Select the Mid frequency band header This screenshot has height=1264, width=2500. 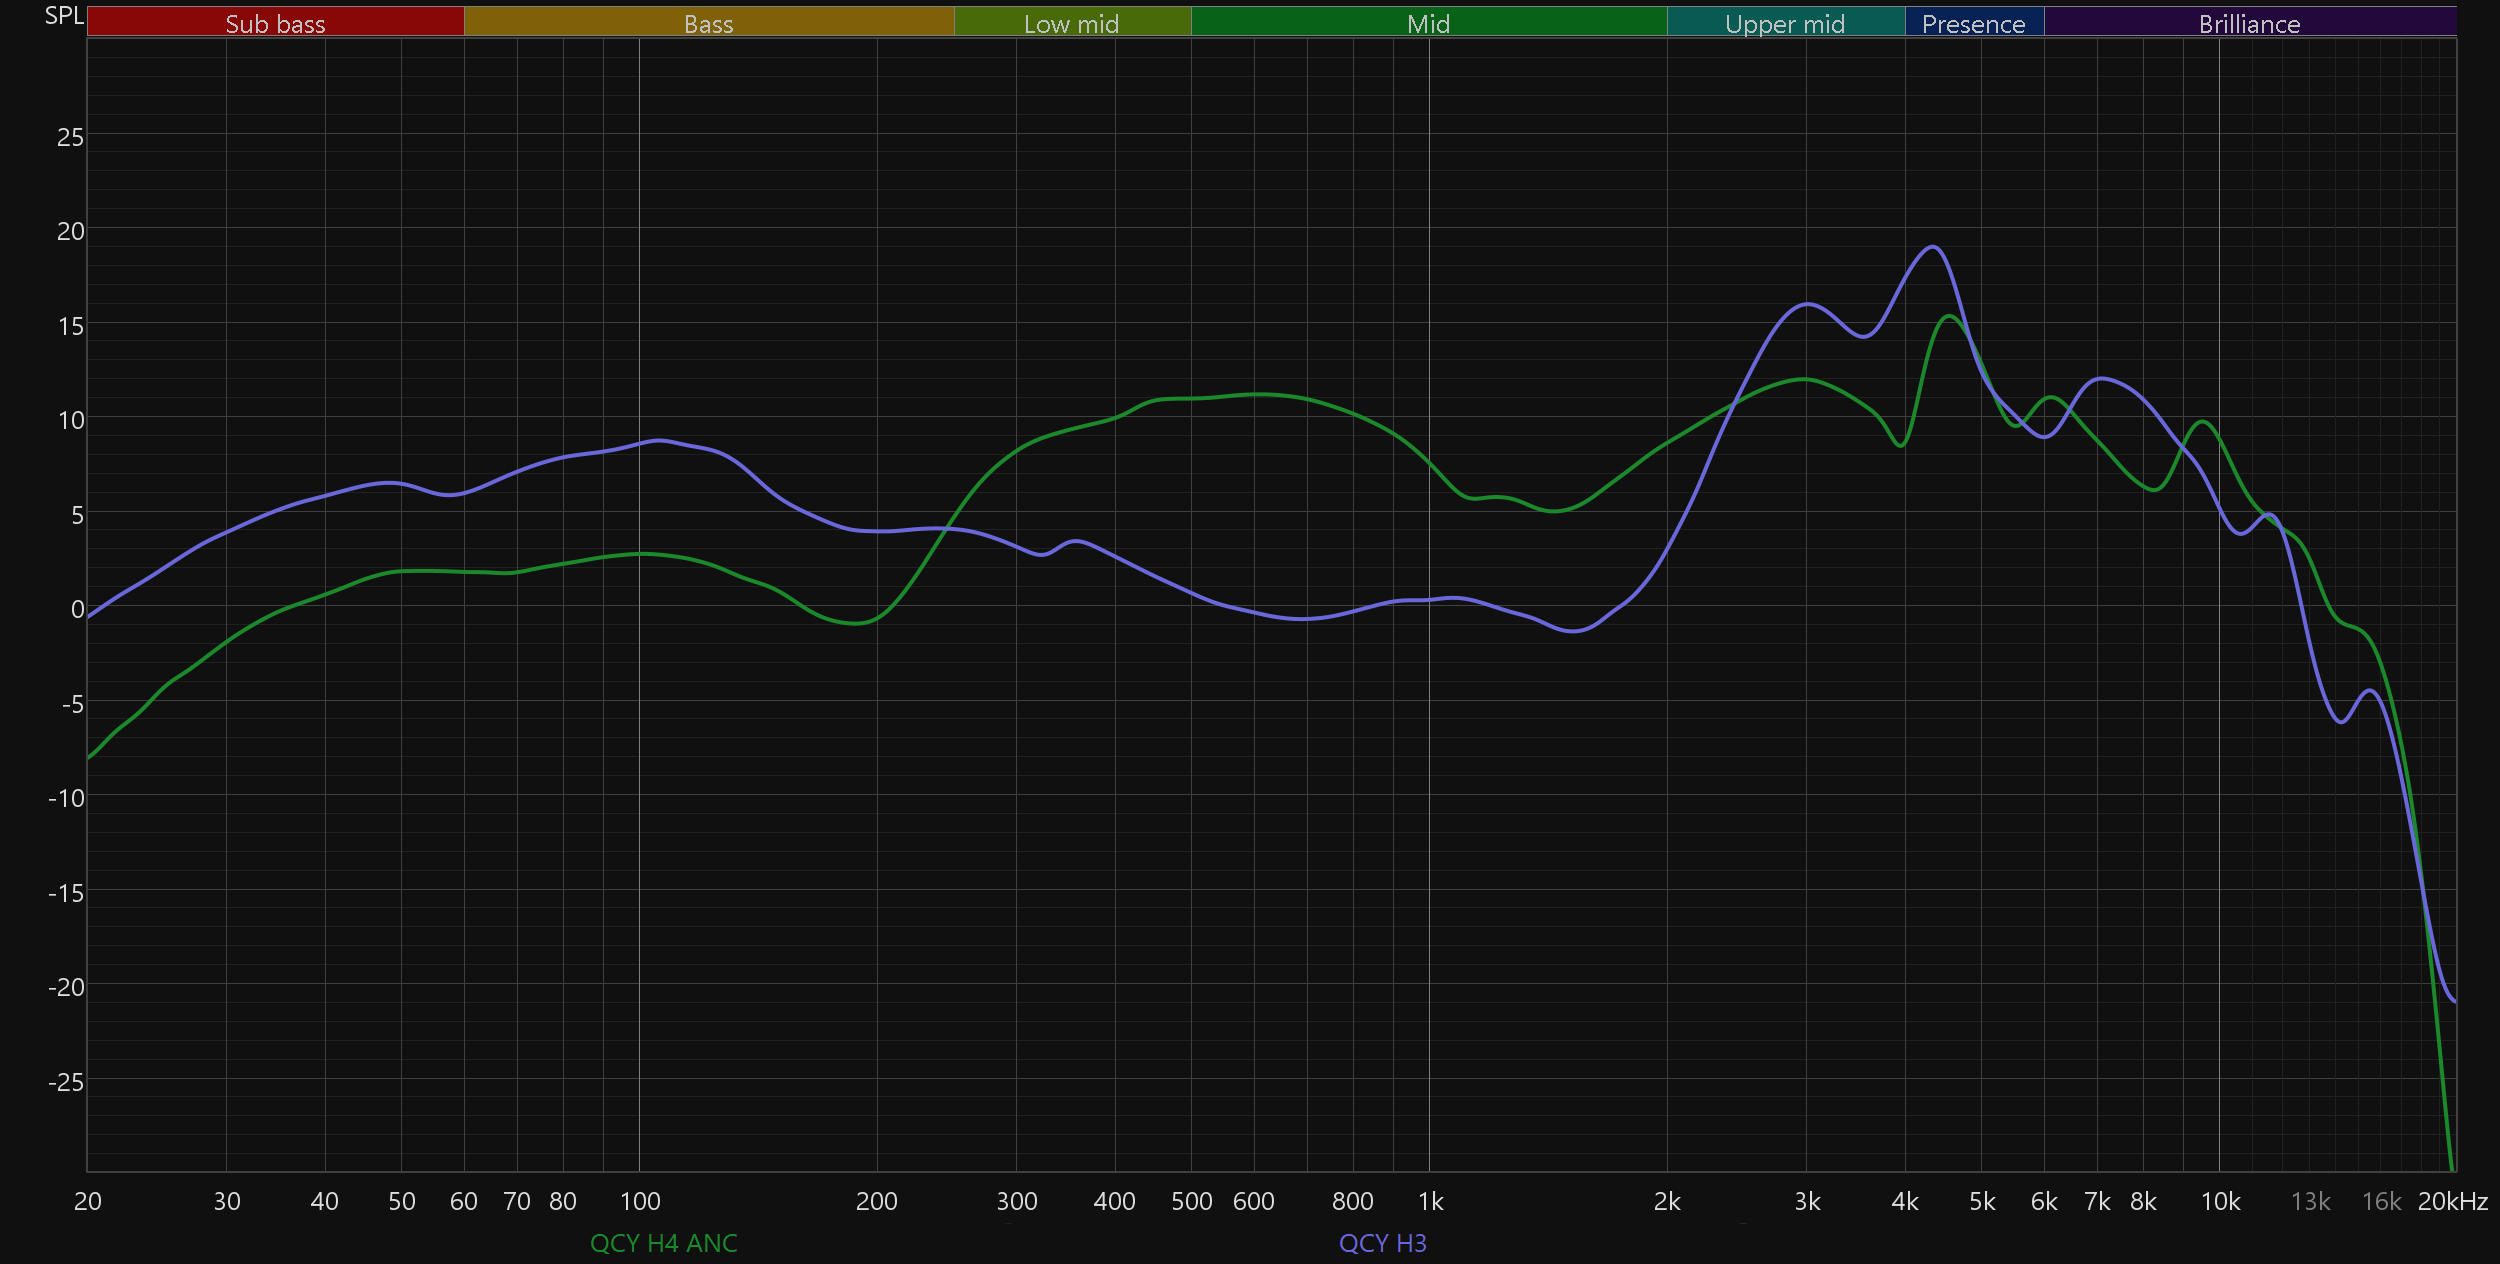click(x=1428, y=23)
